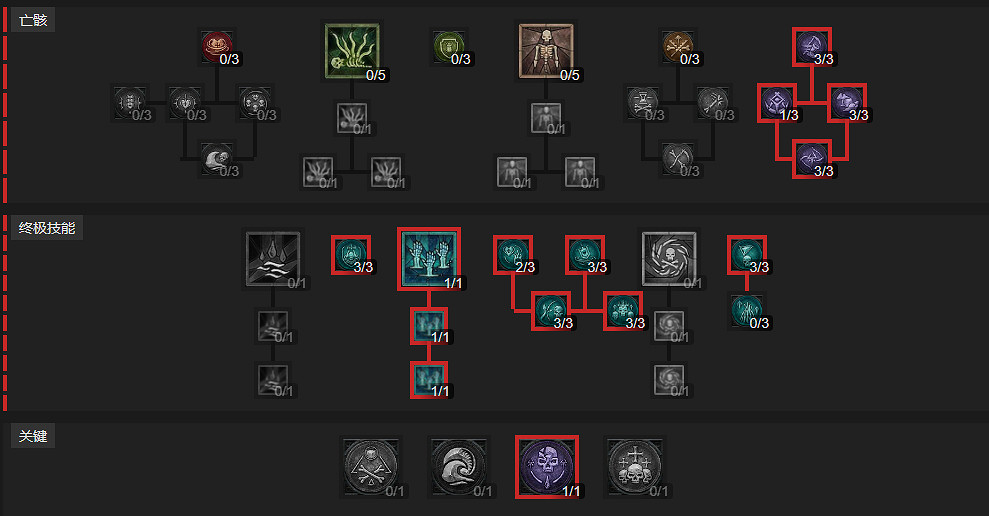Select the green Corpse Tendrils skill 0/5

point(352,51)
